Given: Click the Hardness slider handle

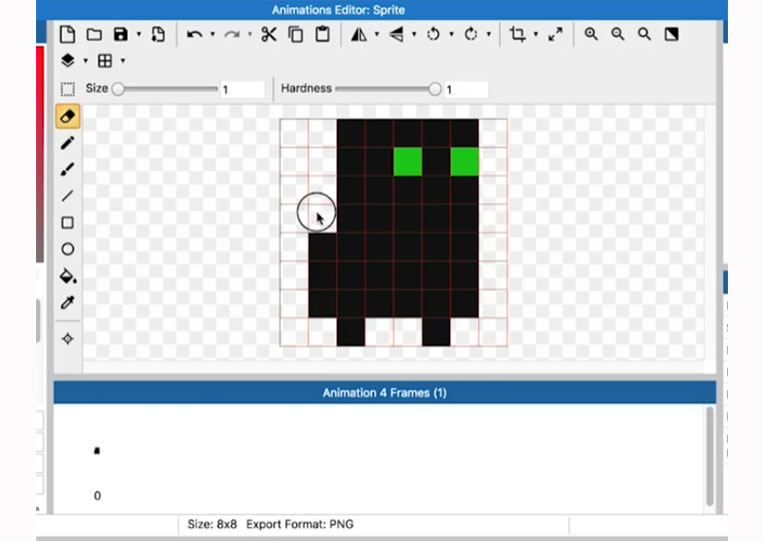Looking at the screenshot, I should pyautogui.click(x=435, y=89).
